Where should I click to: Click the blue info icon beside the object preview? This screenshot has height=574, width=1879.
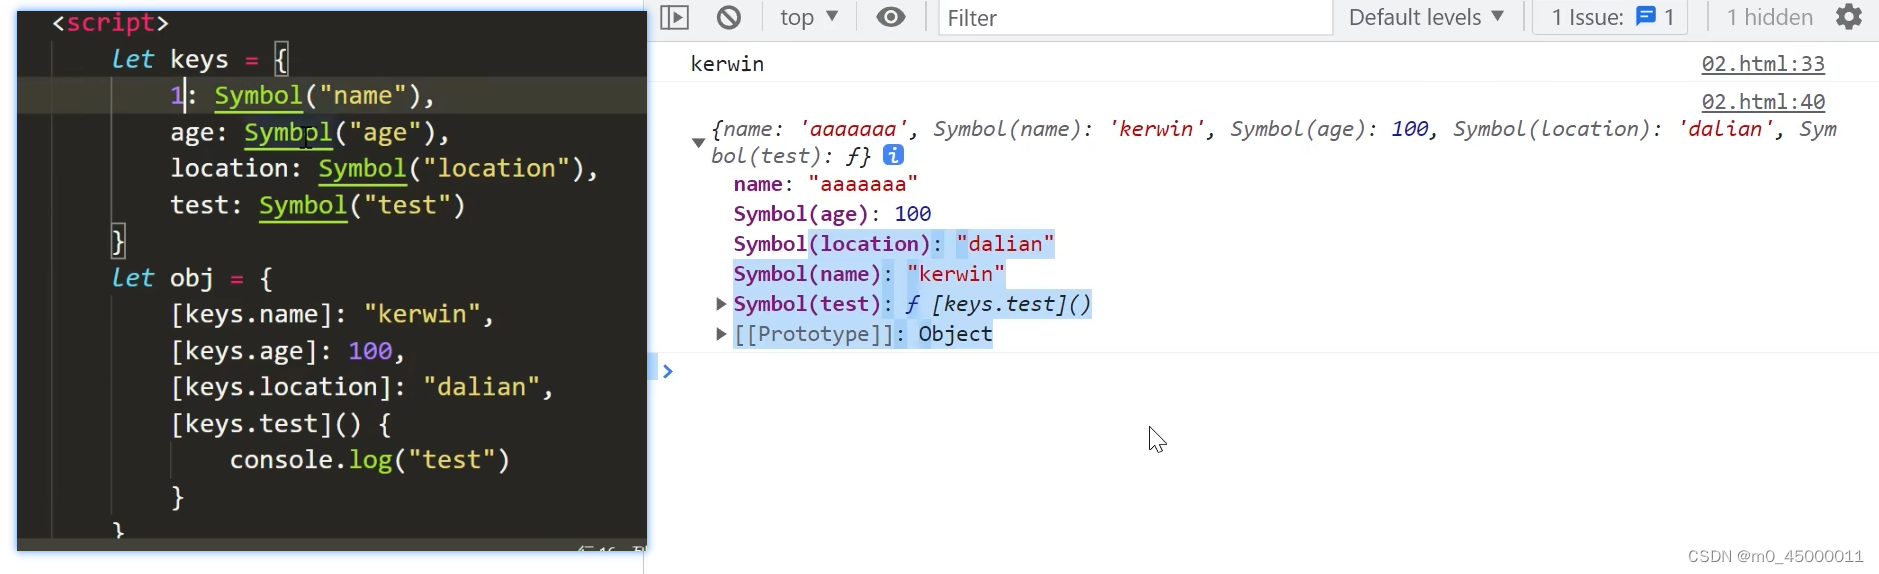(x=894, y=155)
